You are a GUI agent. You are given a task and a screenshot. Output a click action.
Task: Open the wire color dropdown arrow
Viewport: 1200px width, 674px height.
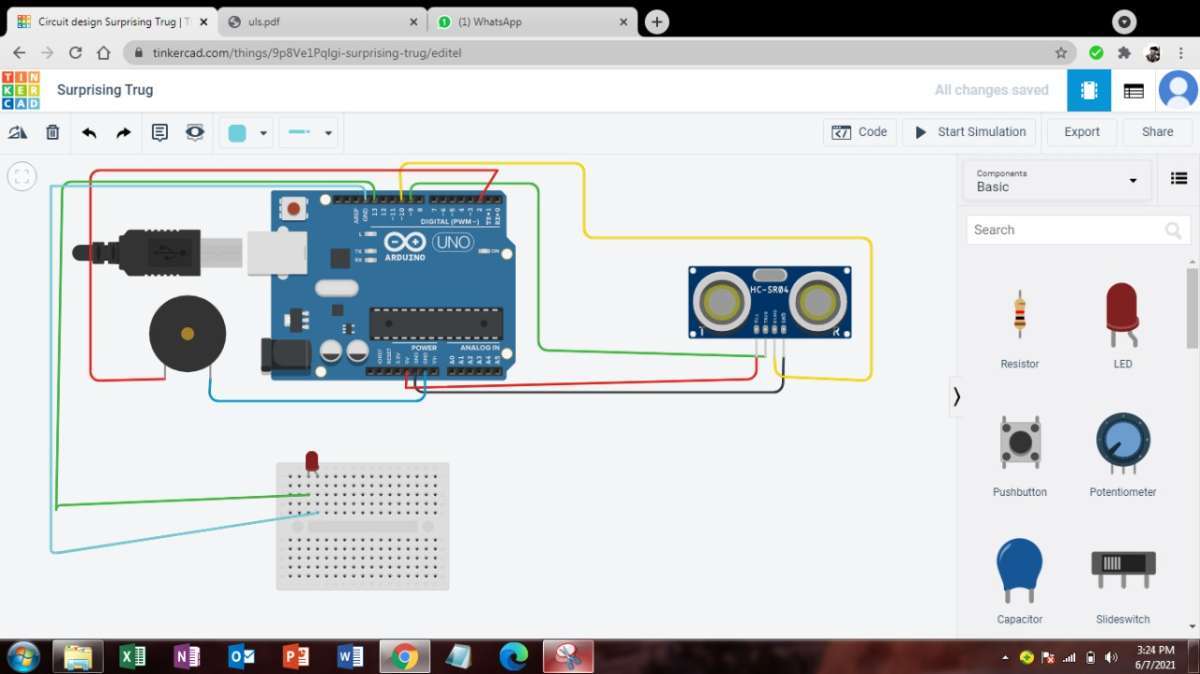[263, 133]
